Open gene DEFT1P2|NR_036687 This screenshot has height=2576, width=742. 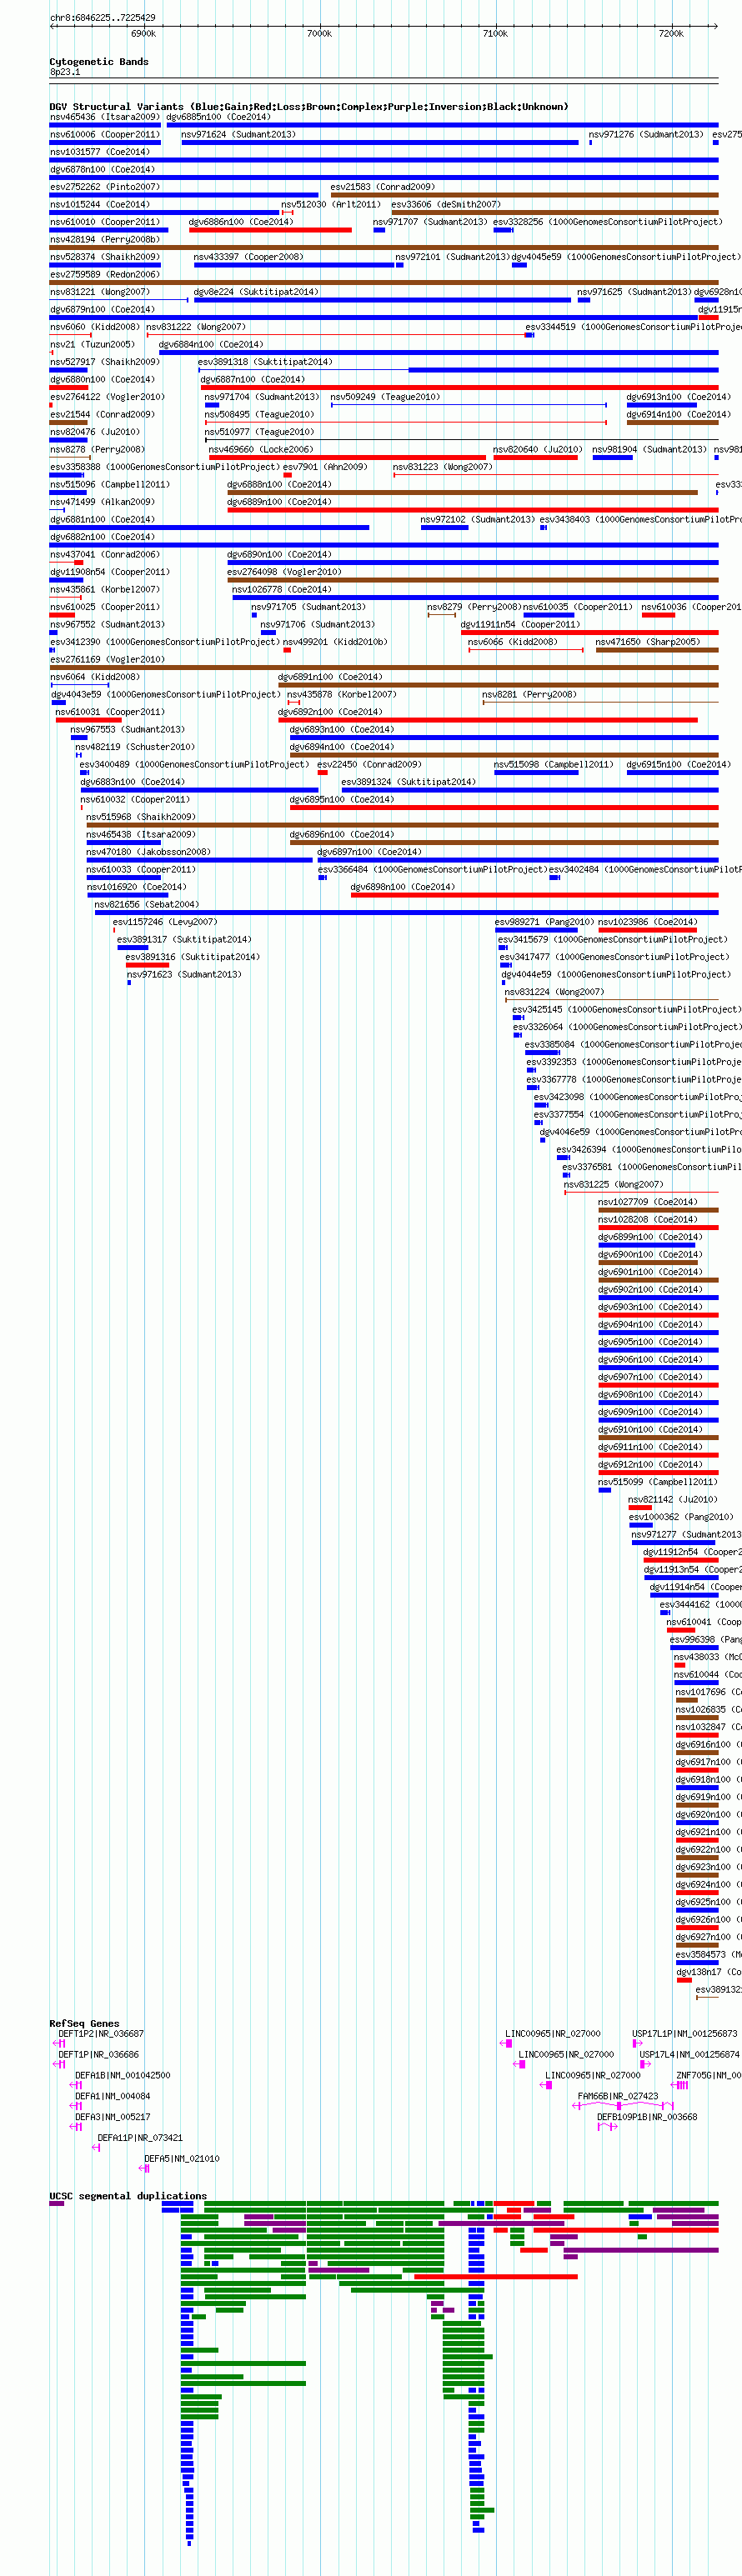[101, 2034]
